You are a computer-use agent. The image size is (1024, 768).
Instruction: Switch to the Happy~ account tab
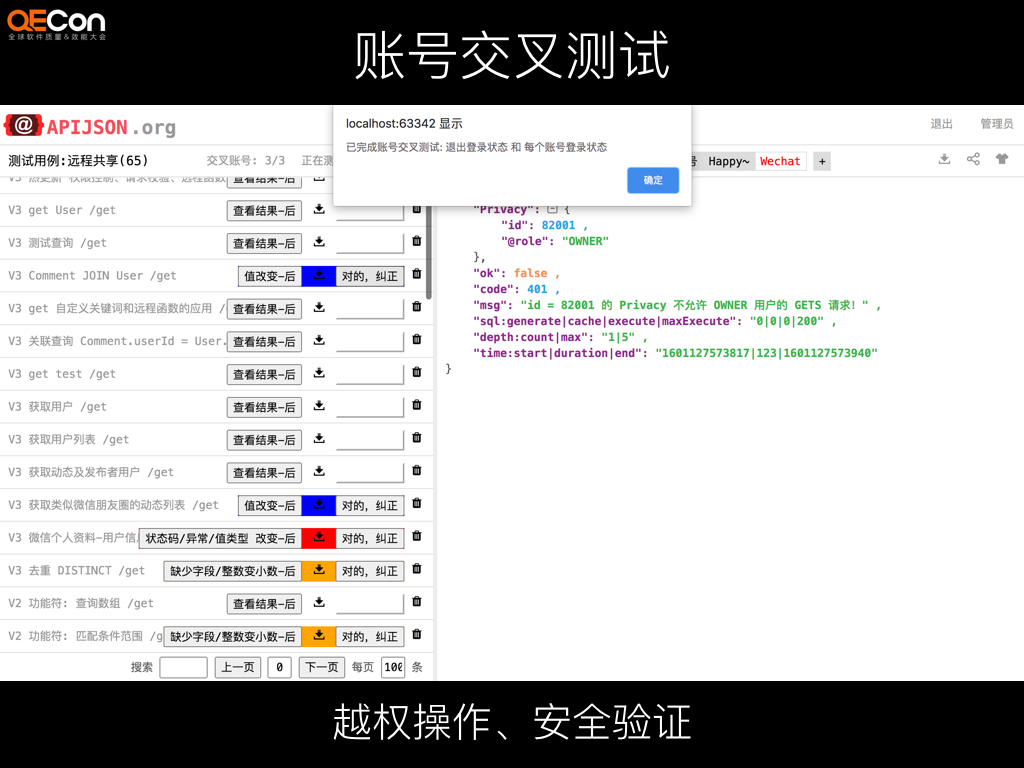click(x=728, y=161)
